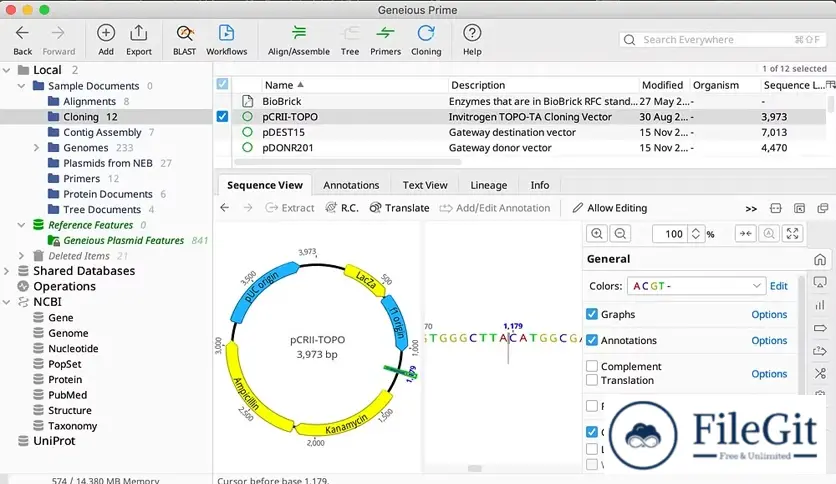Click the Tree builder icon
This screenshot has height=484, width=836.
(350, 33)
